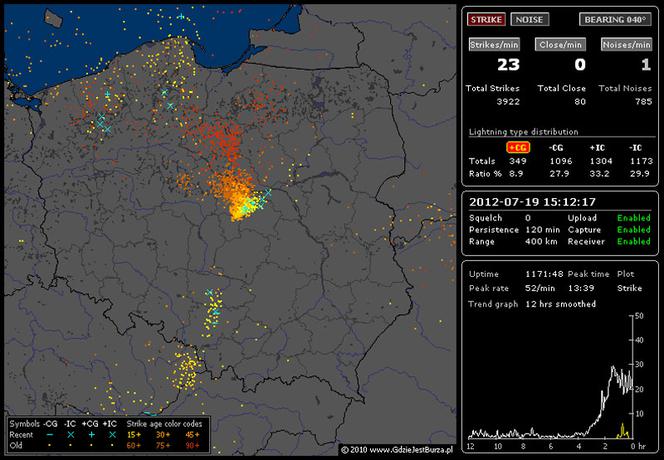
Task: Click the white trend graph peak line
Action: tap(613, 368)
